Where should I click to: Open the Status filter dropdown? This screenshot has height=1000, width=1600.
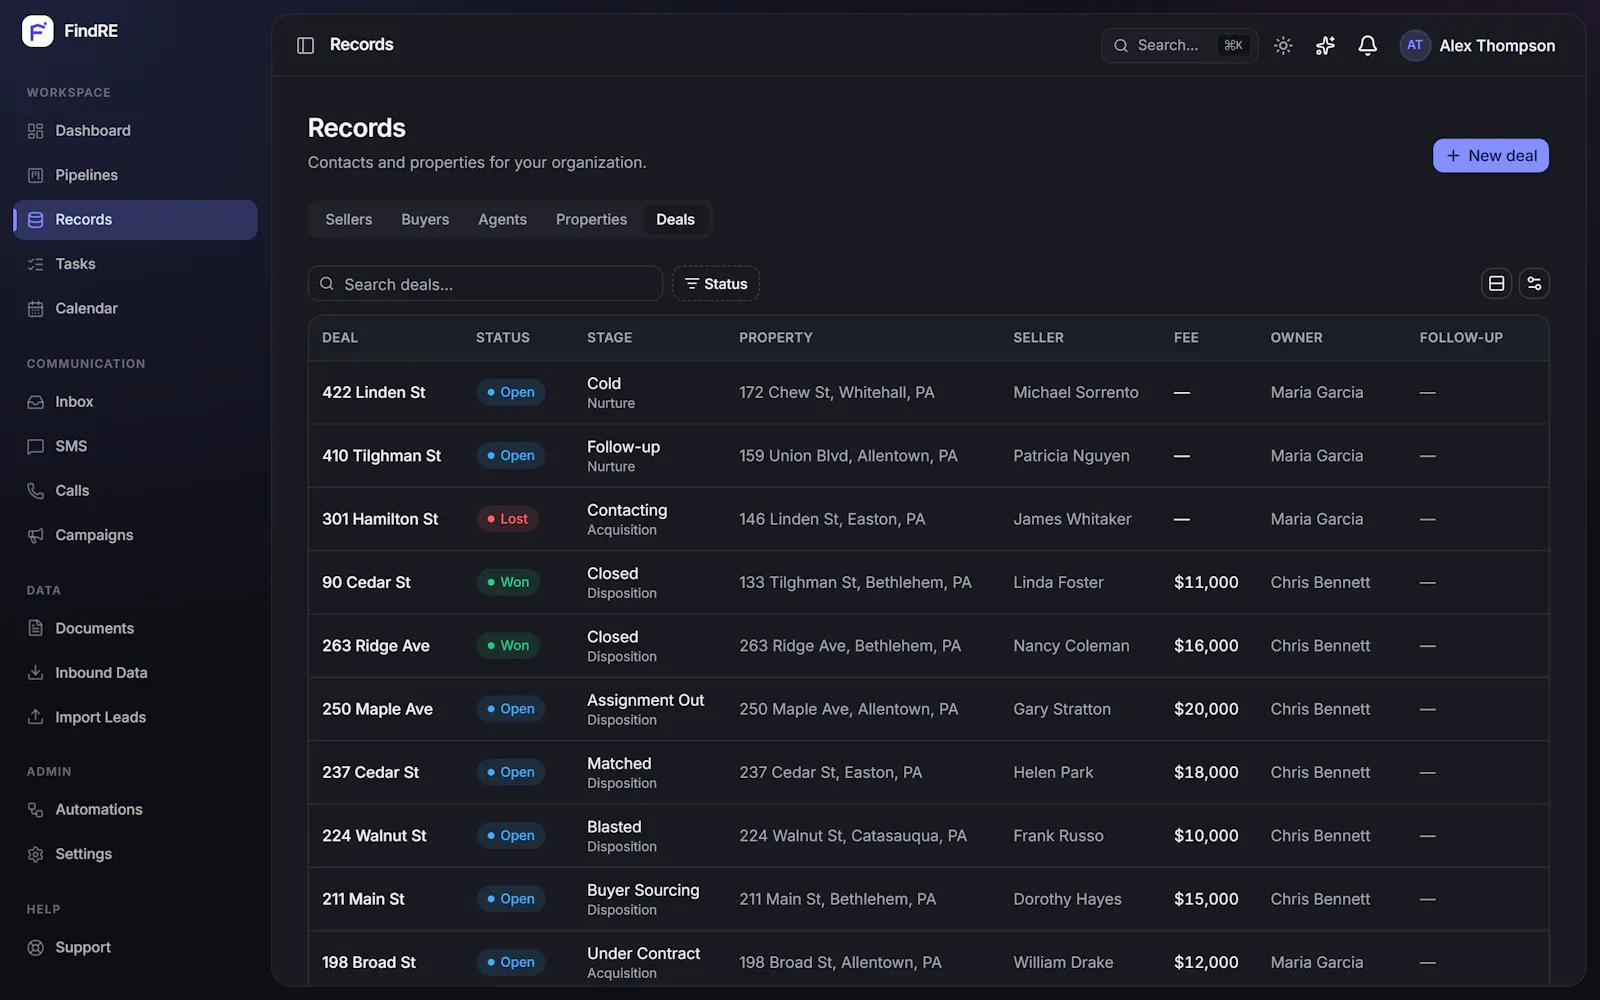point(716,284)
